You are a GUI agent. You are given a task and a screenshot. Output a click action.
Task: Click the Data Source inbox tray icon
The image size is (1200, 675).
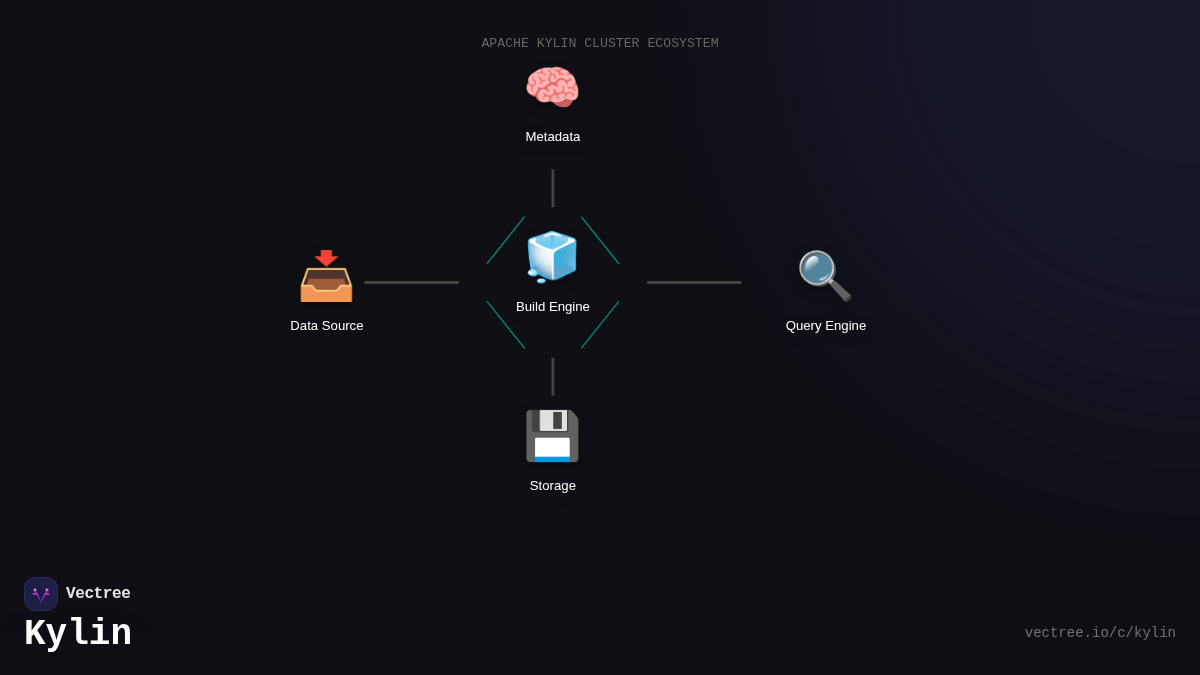tap(326, 276)
